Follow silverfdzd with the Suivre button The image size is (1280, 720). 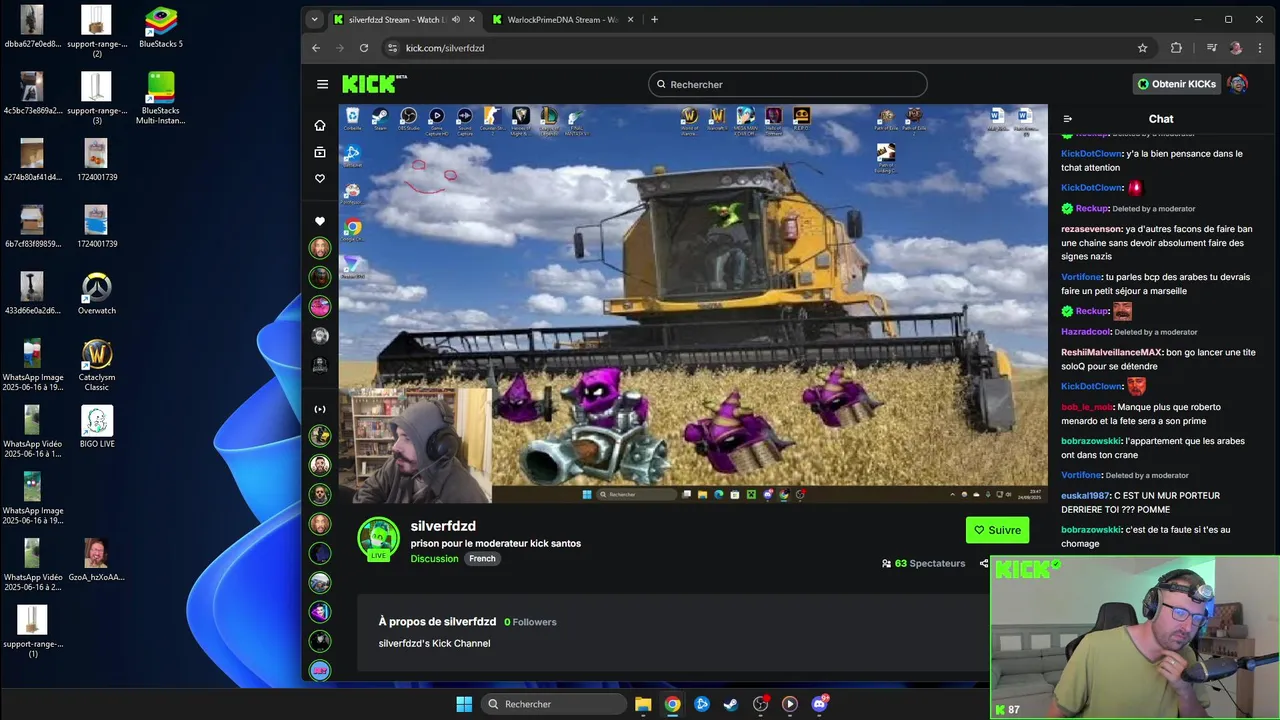(x=997, y=530)
